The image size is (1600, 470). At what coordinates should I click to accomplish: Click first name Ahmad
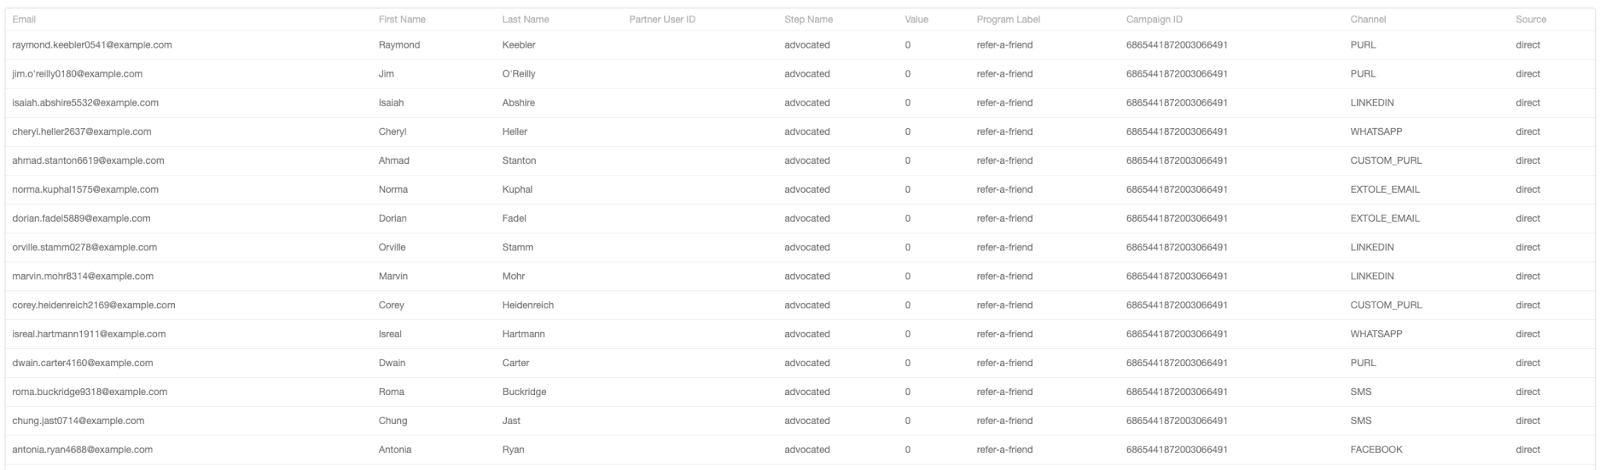pyautogui.click(x=394, y=161)
